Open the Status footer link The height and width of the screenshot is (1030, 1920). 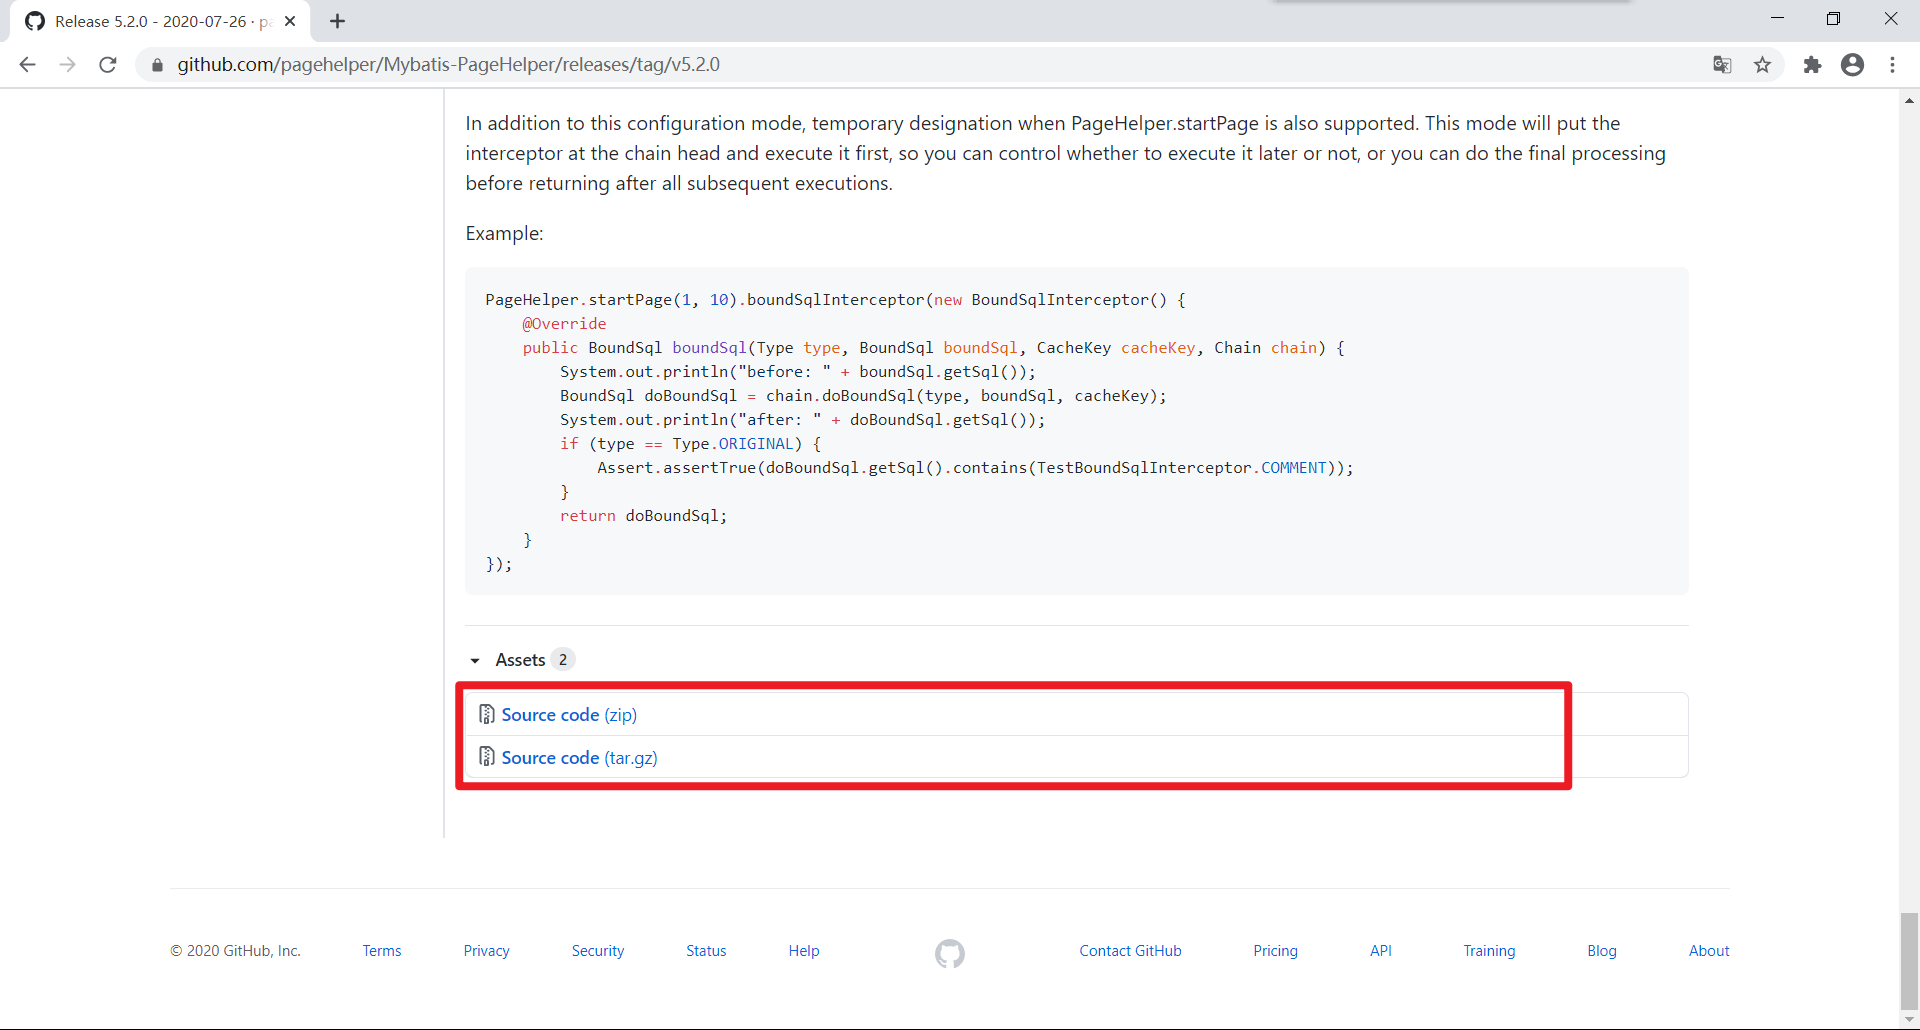tap(706, 951)
